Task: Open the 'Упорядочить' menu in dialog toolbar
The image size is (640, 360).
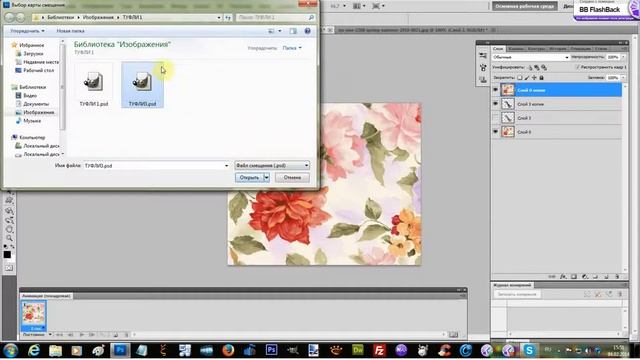Action: click(27, 31)
